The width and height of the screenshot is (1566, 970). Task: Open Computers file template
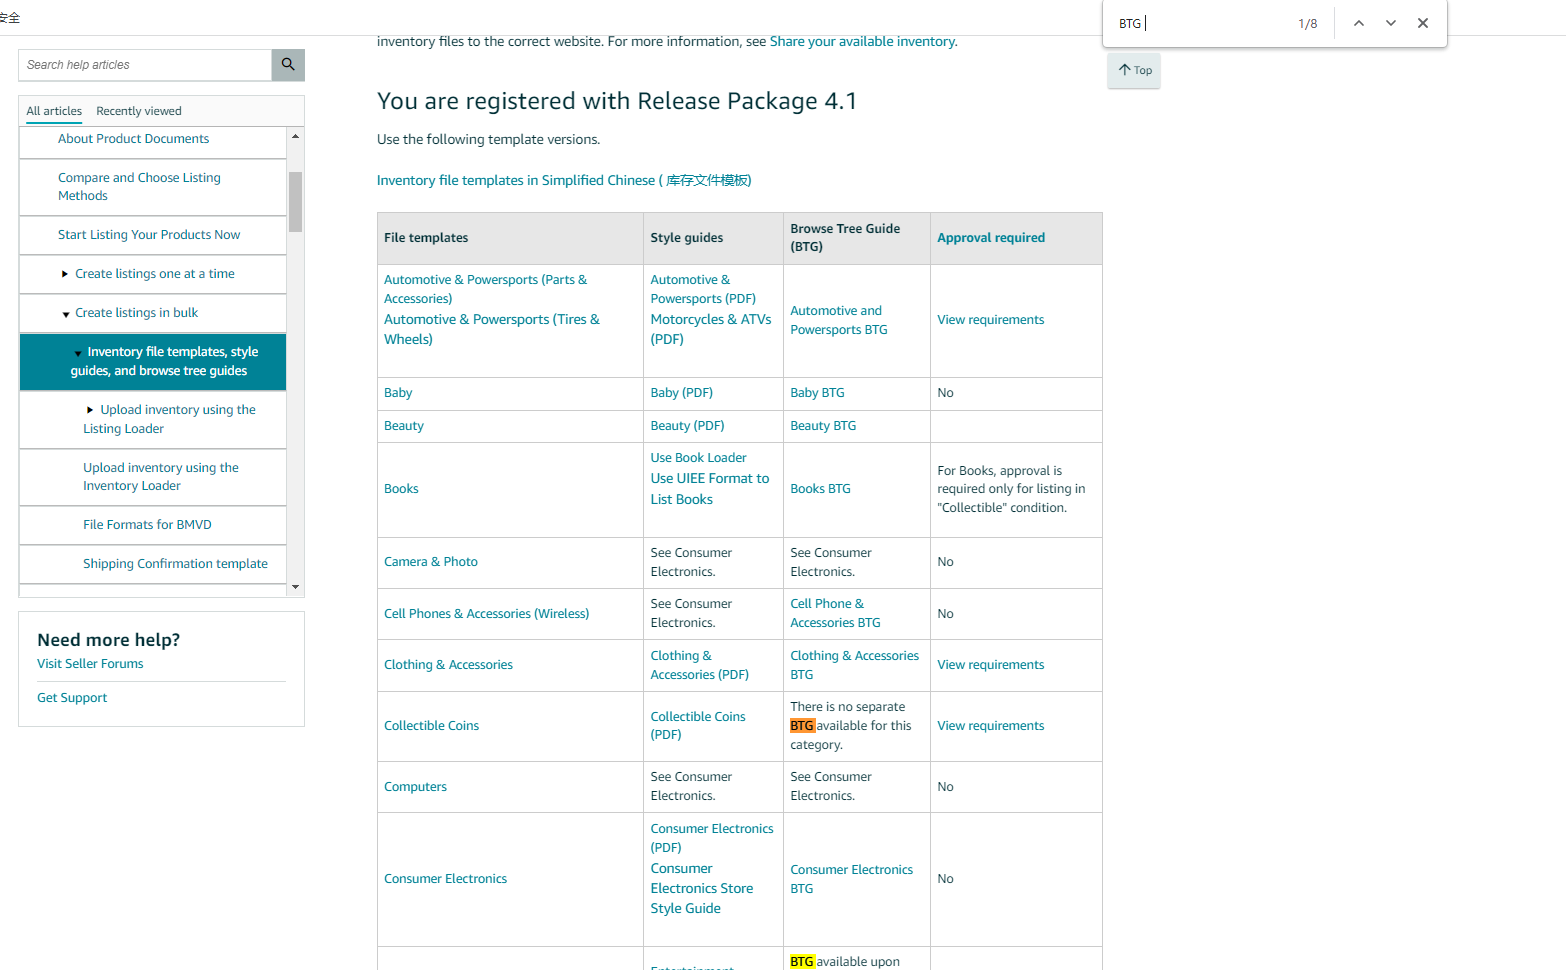point(415,787)
